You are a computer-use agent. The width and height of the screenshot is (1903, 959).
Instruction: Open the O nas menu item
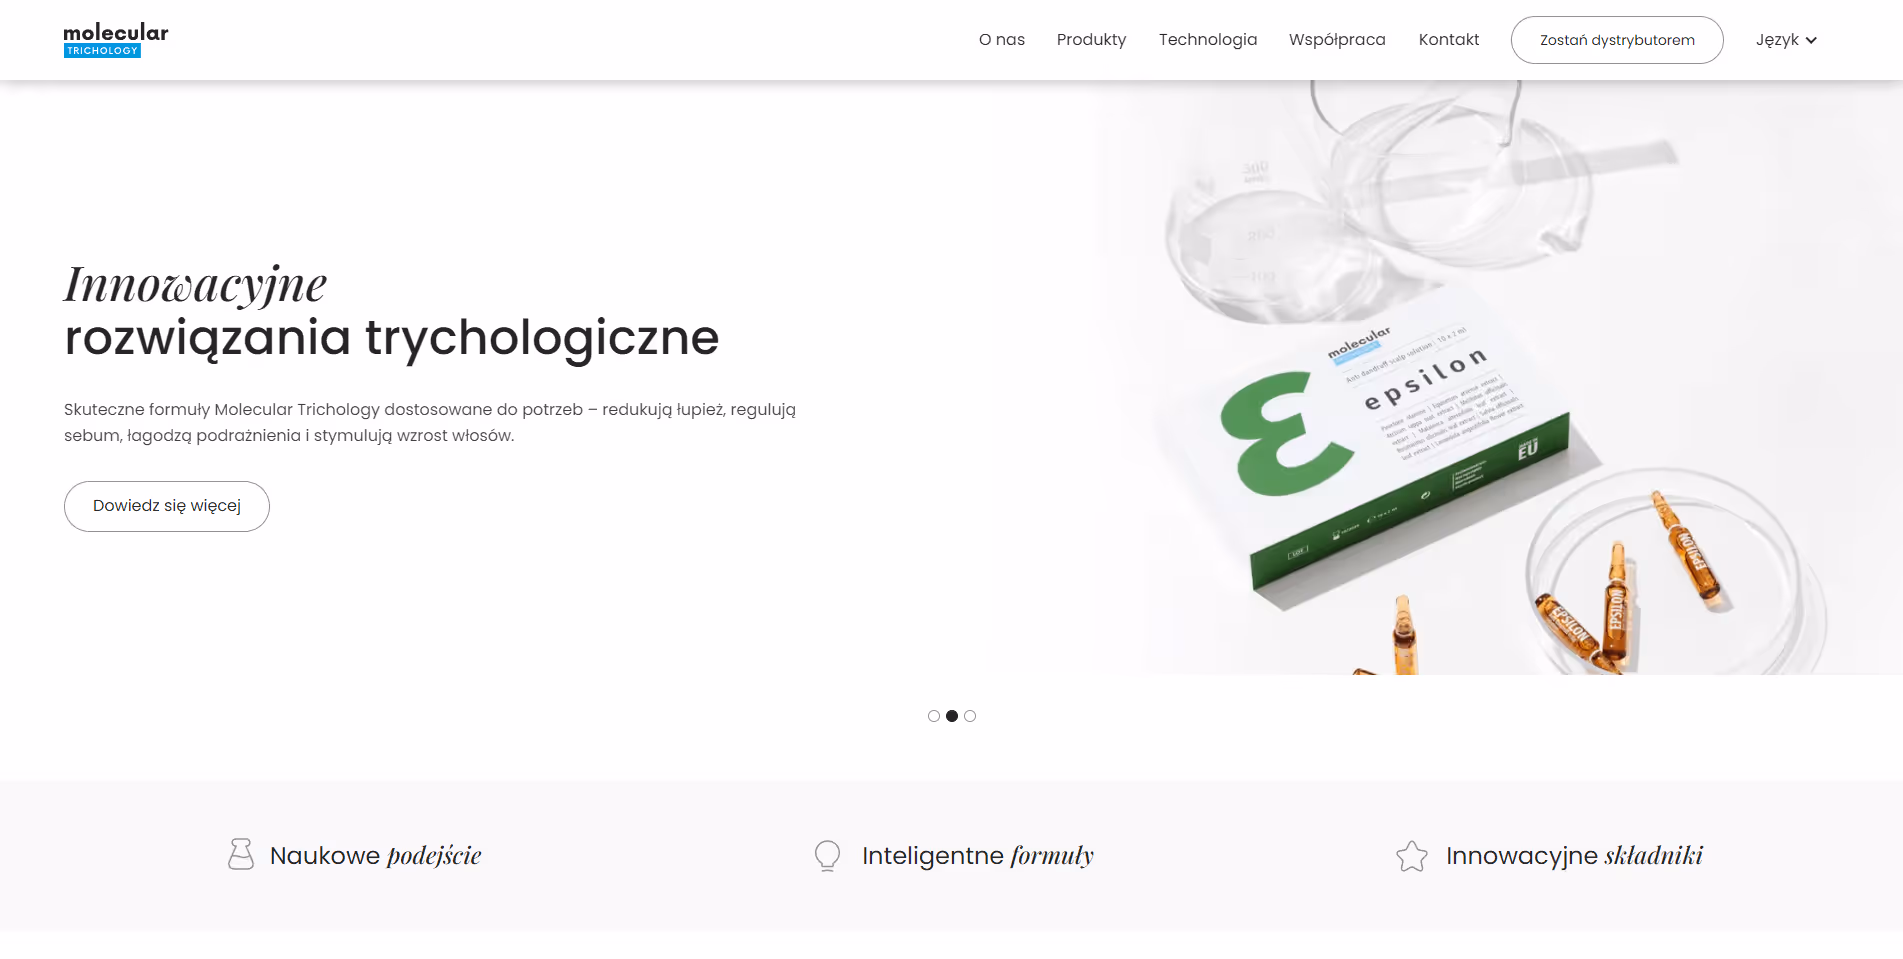click(x=1002, y=40)
